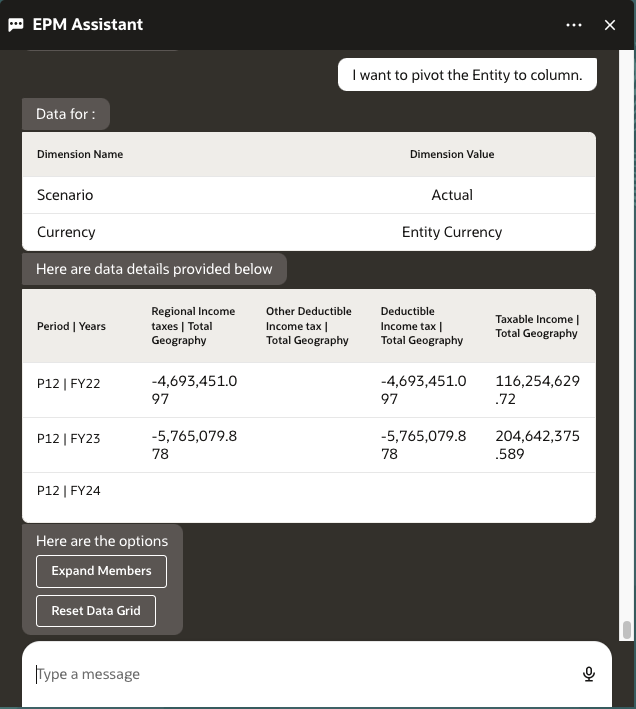Click the Entity Currency dimension value
The width and height of the screenshot is (636, 709).
point(452,232)
